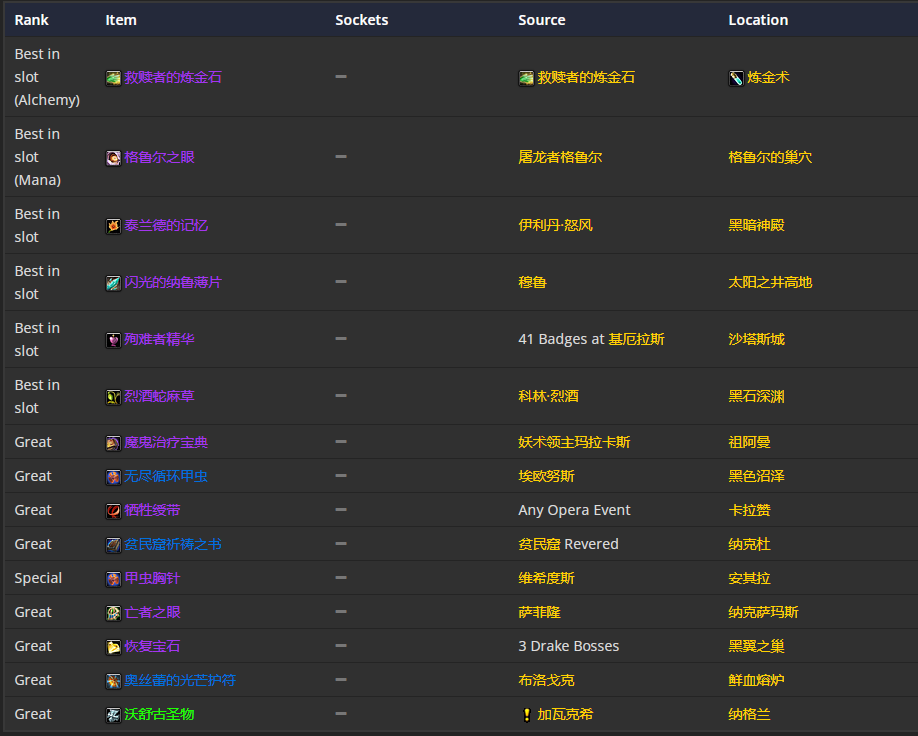Go to the 黑暗神殿 location link
This screenshot has width=918, height=736.
756,225
